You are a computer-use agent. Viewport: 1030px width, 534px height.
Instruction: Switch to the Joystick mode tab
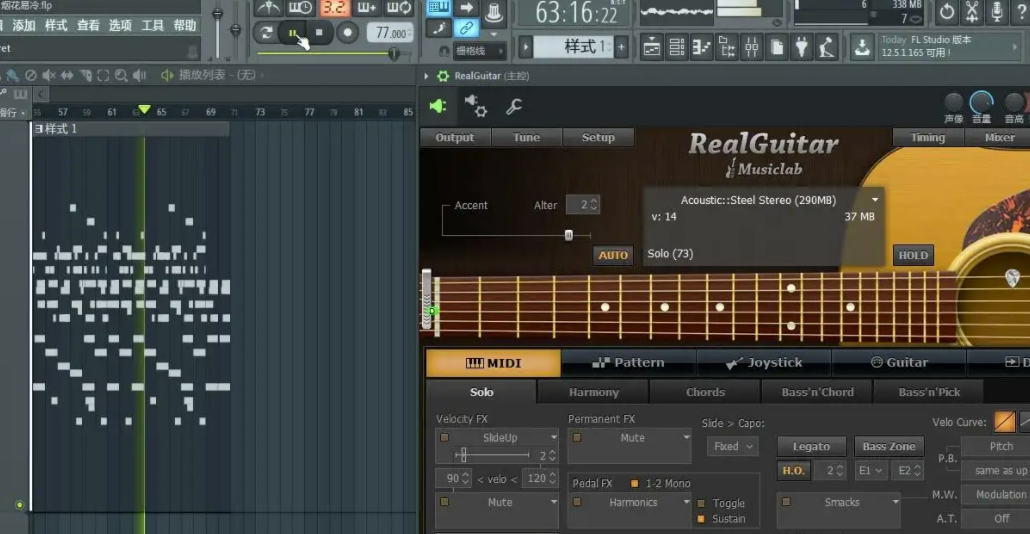[764, 363]
